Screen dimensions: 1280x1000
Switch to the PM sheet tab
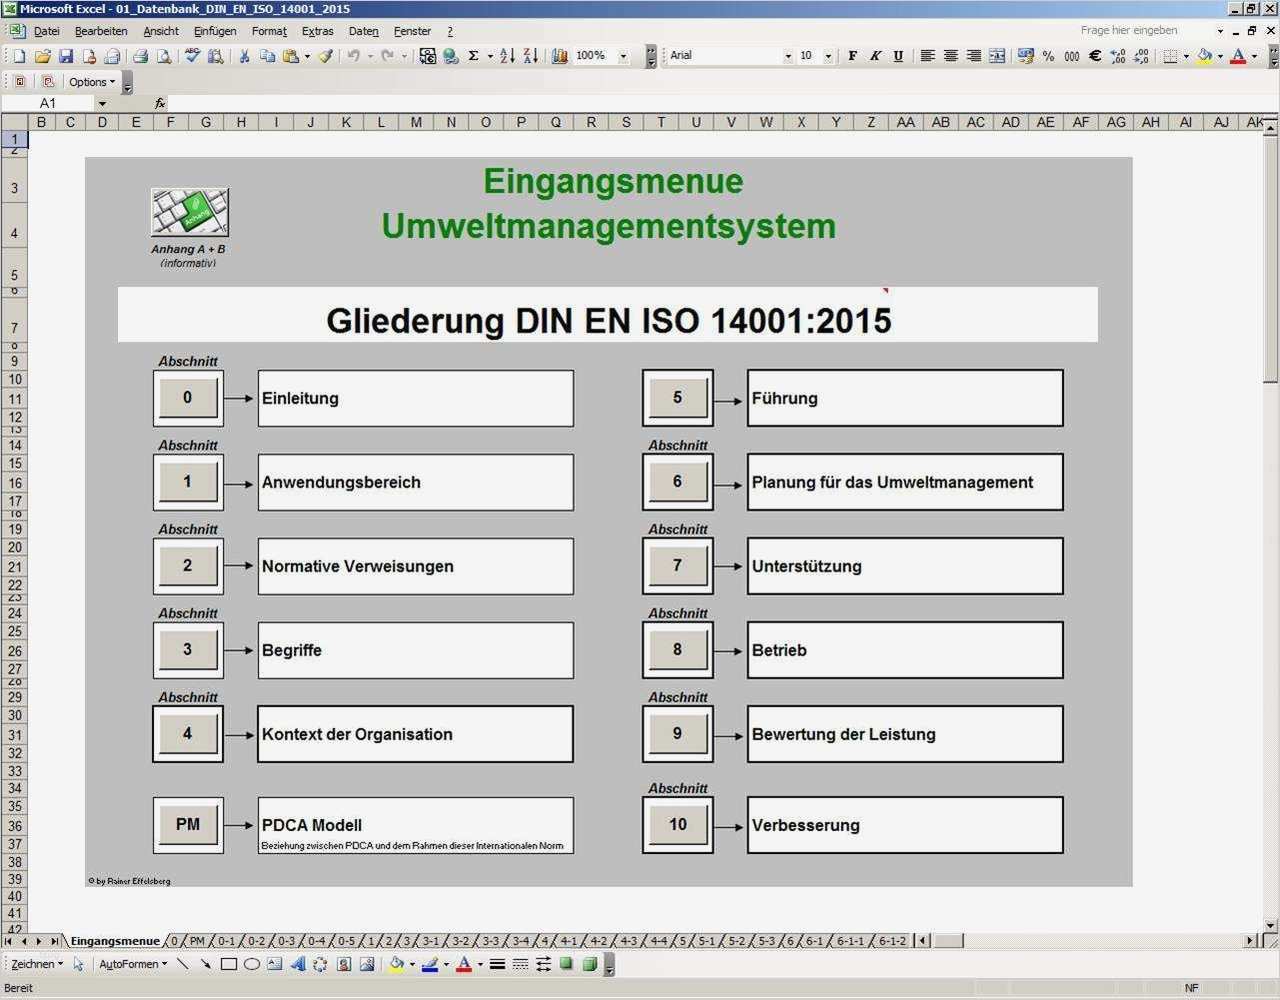click(196, 941)
